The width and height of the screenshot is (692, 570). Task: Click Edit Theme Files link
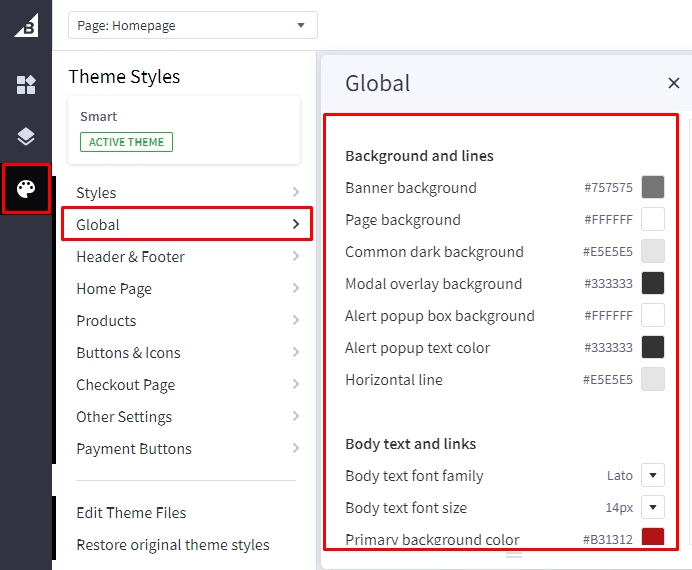click(131, 513)
